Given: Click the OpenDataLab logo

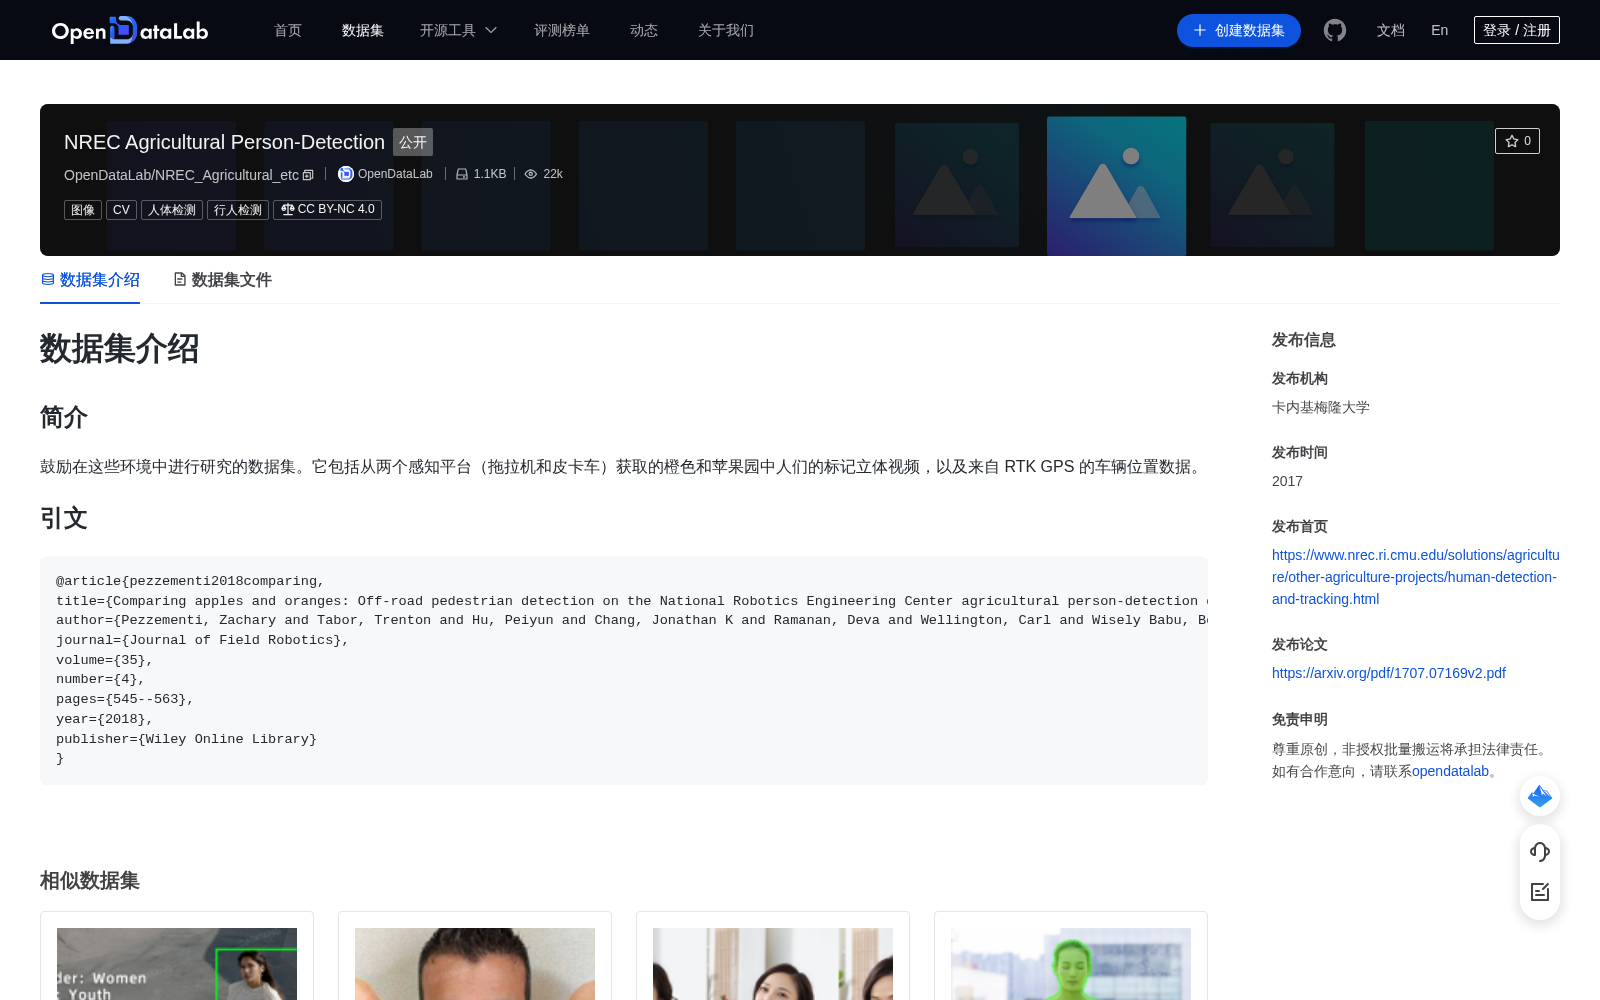Looking at the screenshot, I should click(x=130, y=30).
